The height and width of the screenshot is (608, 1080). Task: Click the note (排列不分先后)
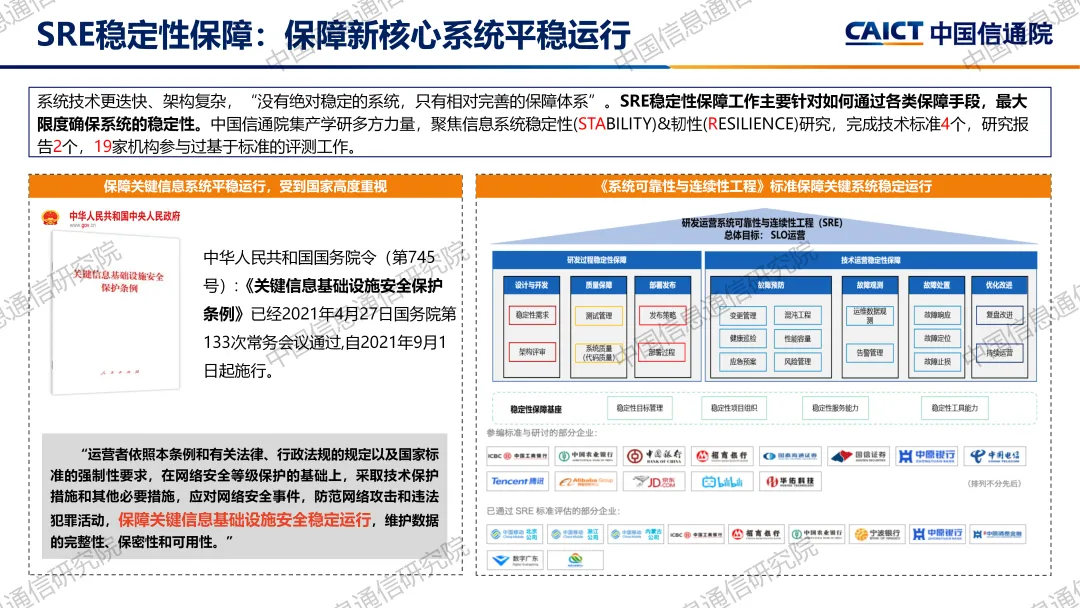click(x=994, y=483)
